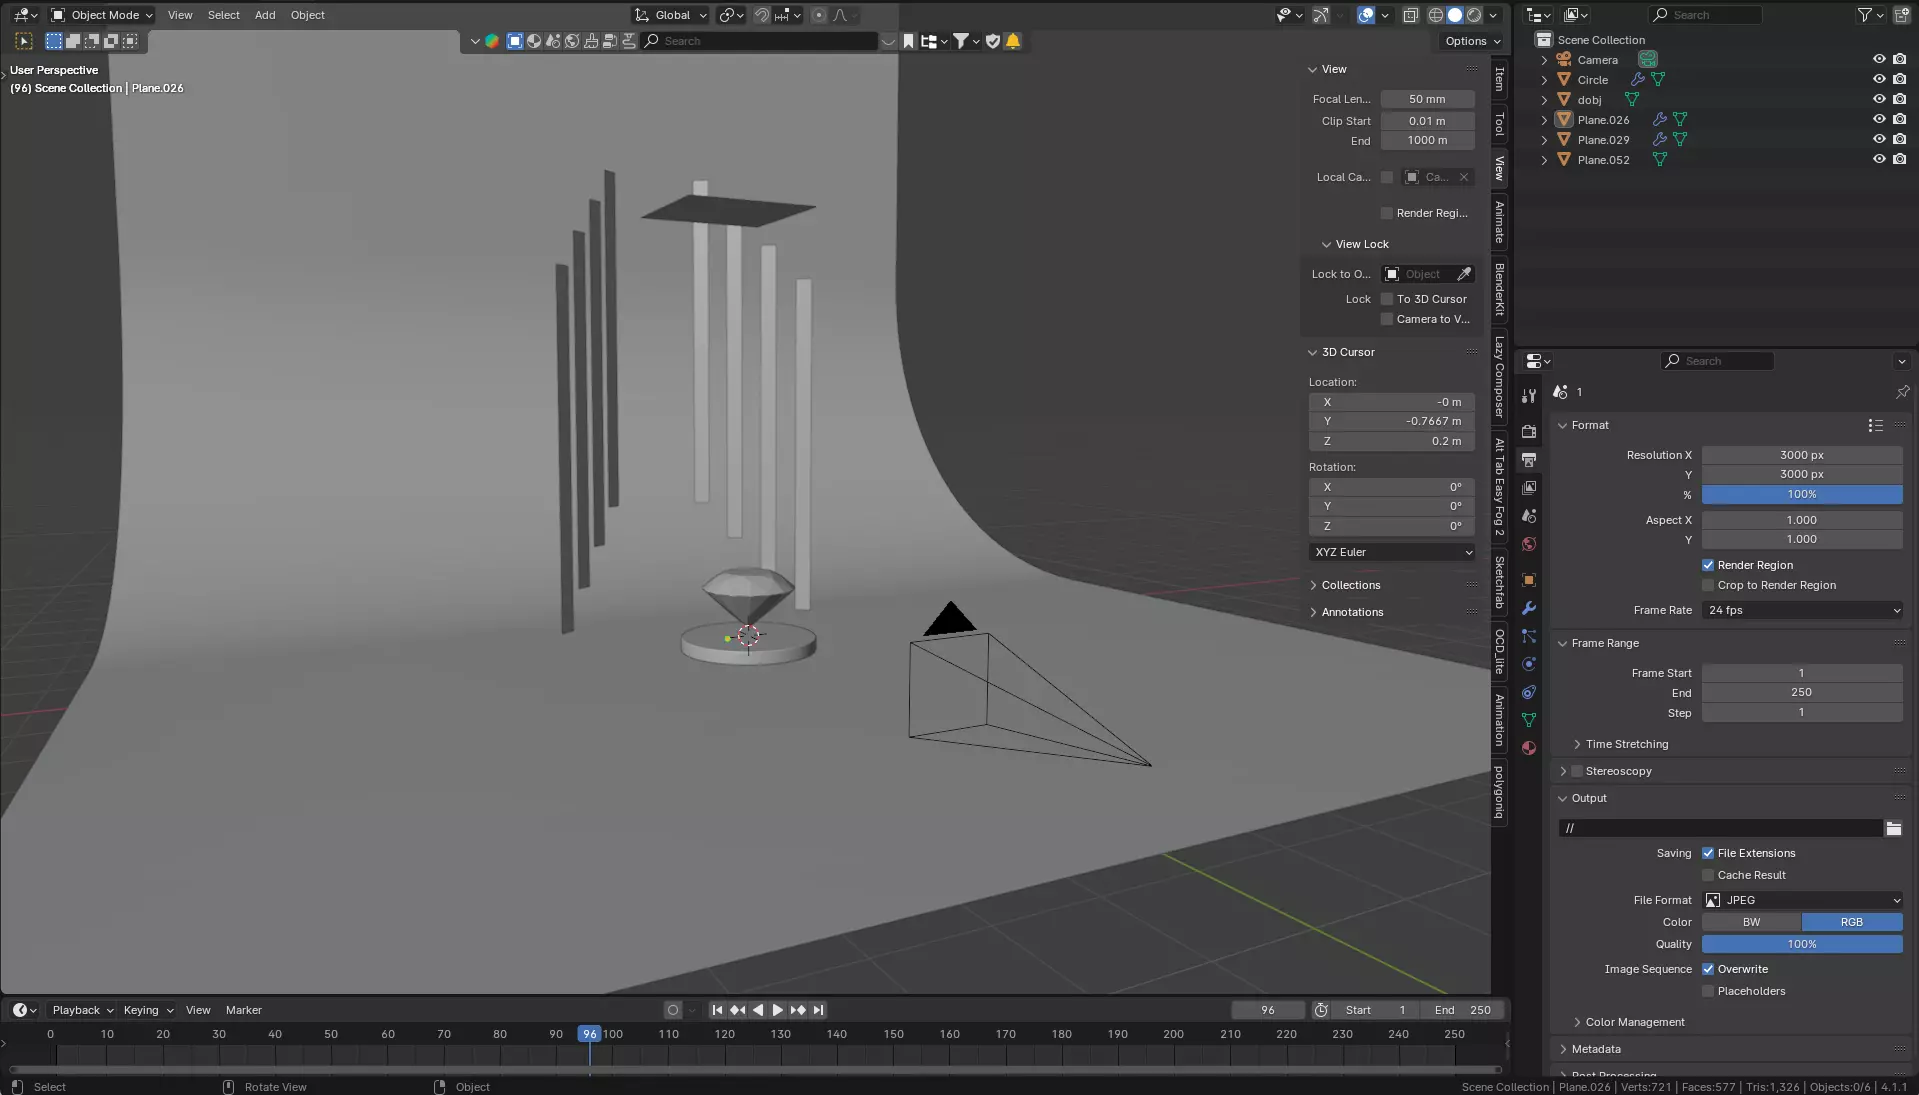Expand the Plane.029 tree item

click(x=1544, y=140)
